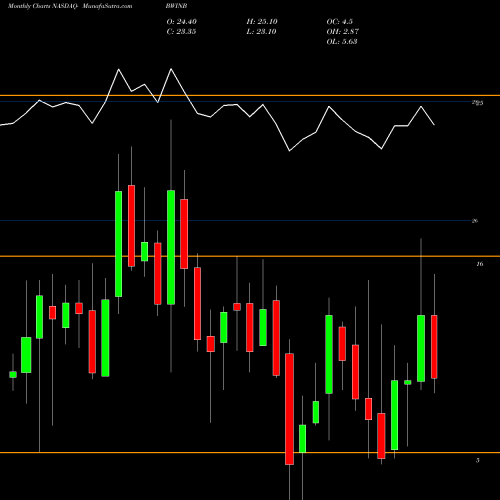
Task: Click the 'OC: 4.5' value
Action: 340,22
